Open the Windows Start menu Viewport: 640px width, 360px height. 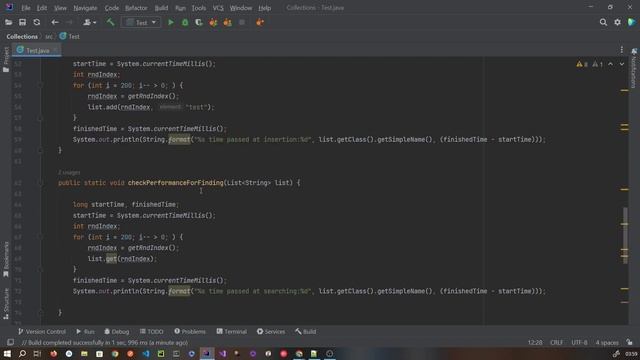point(7,353)
